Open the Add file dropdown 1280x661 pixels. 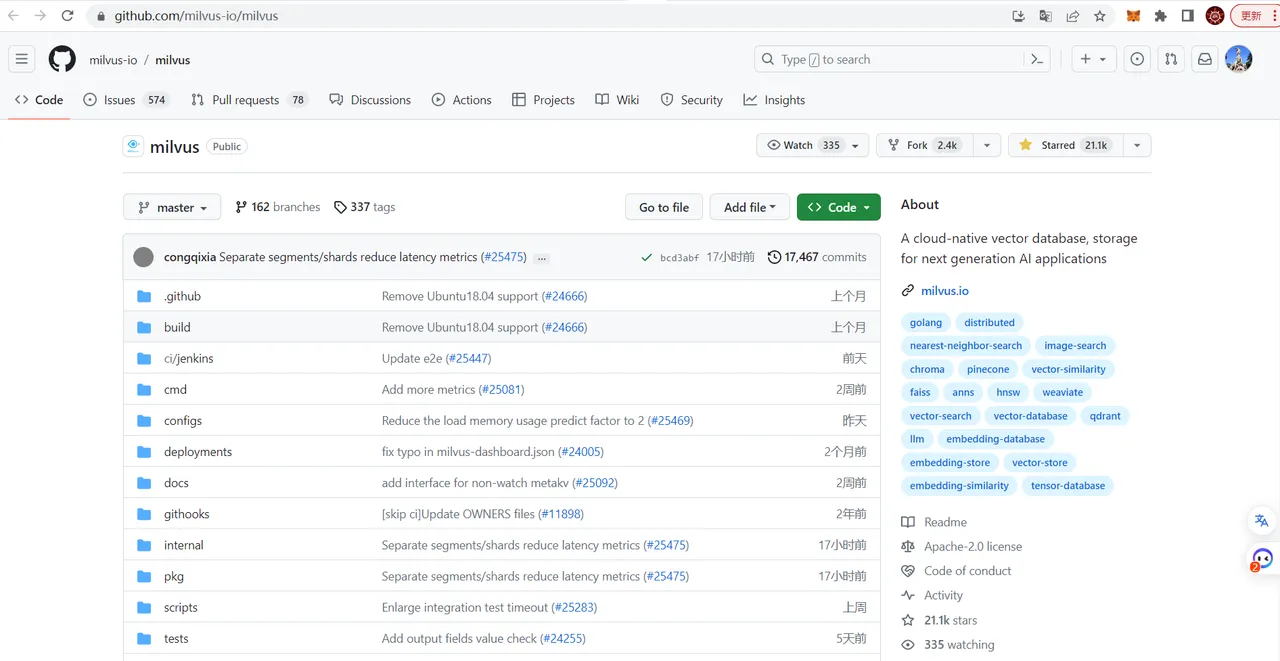pos(750,207)
